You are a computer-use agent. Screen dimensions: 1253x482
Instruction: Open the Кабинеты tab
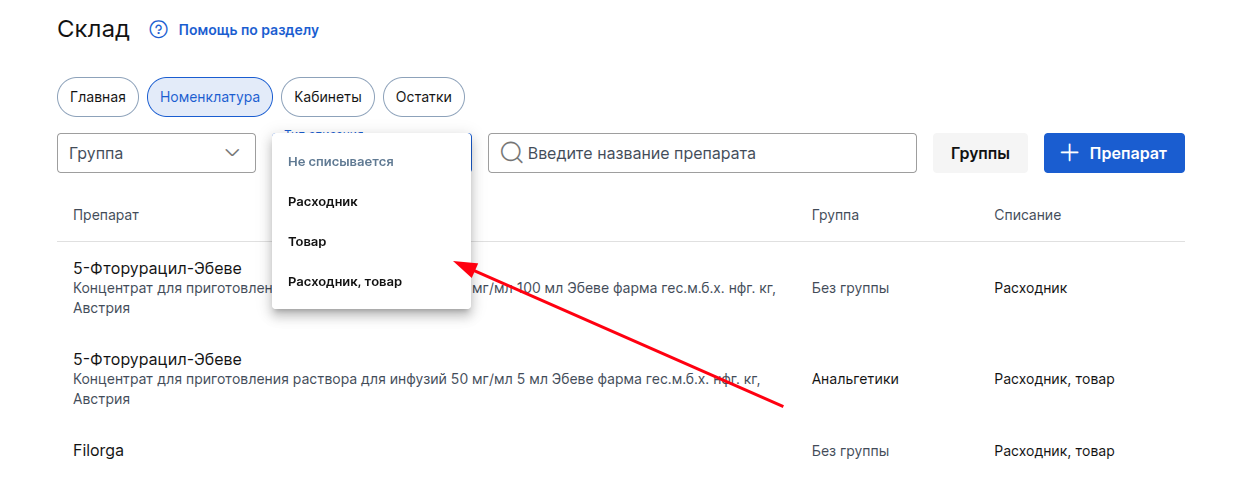328,97
